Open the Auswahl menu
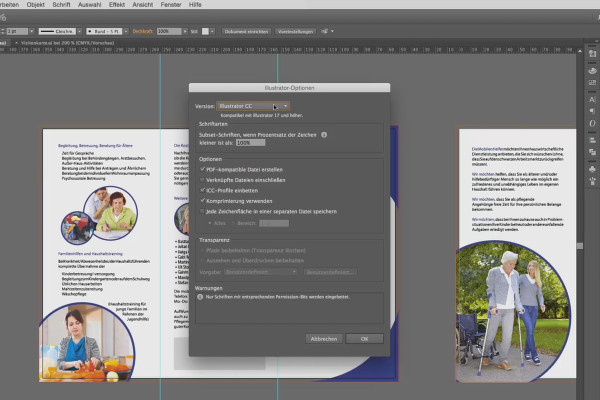600x400 pixels. click(x=90, y=5)
